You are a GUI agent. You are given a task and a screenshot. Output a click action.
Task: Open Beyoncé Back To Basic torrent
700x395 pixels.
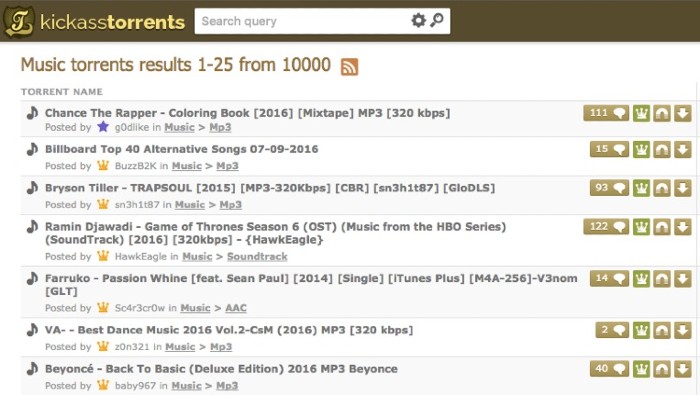pyautogui.click(x=221, y=369)
